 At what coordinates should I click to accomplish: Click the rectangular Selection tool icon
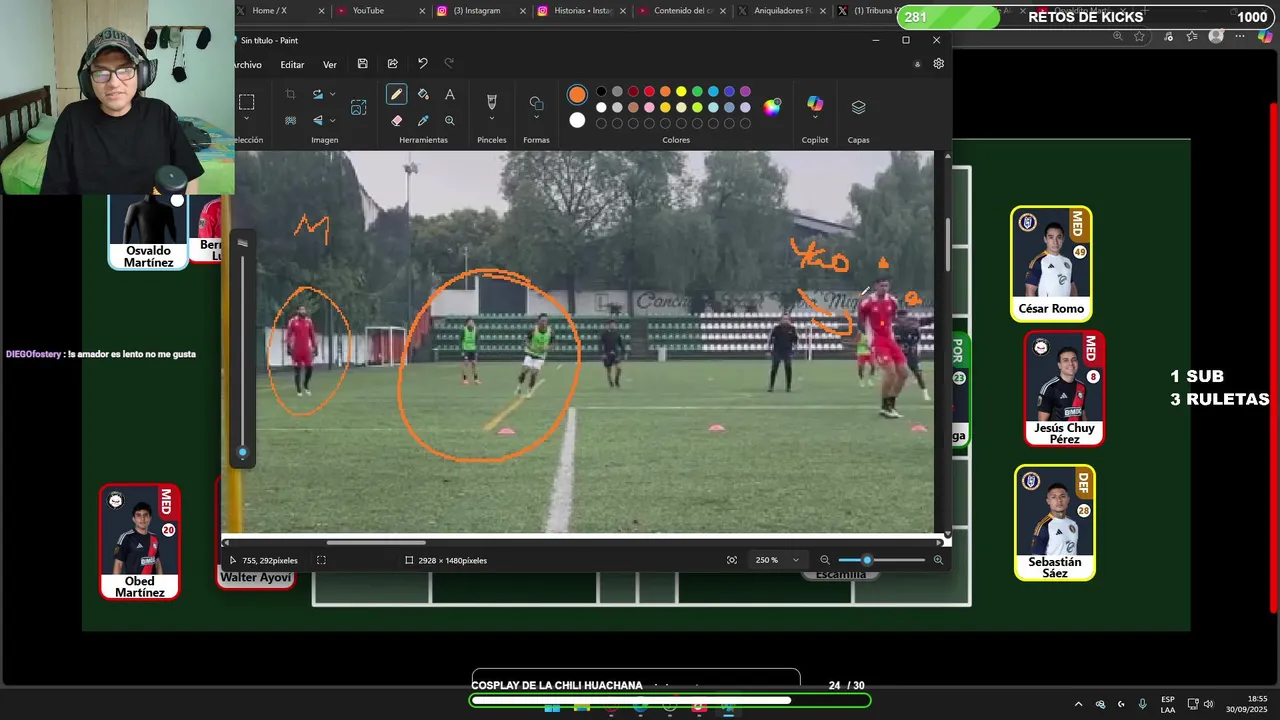click(x=246, y=101)
